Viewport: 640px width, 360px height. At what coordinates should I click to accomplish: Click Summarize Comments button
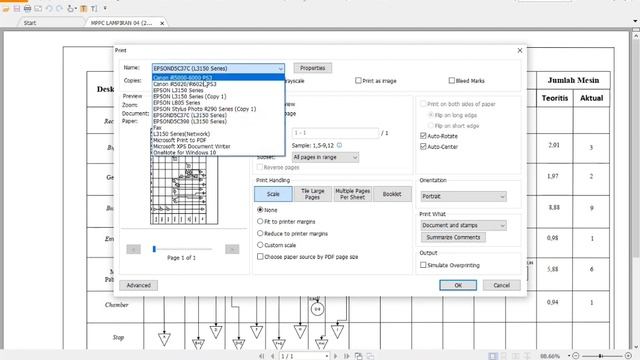[x=453, y=237]
